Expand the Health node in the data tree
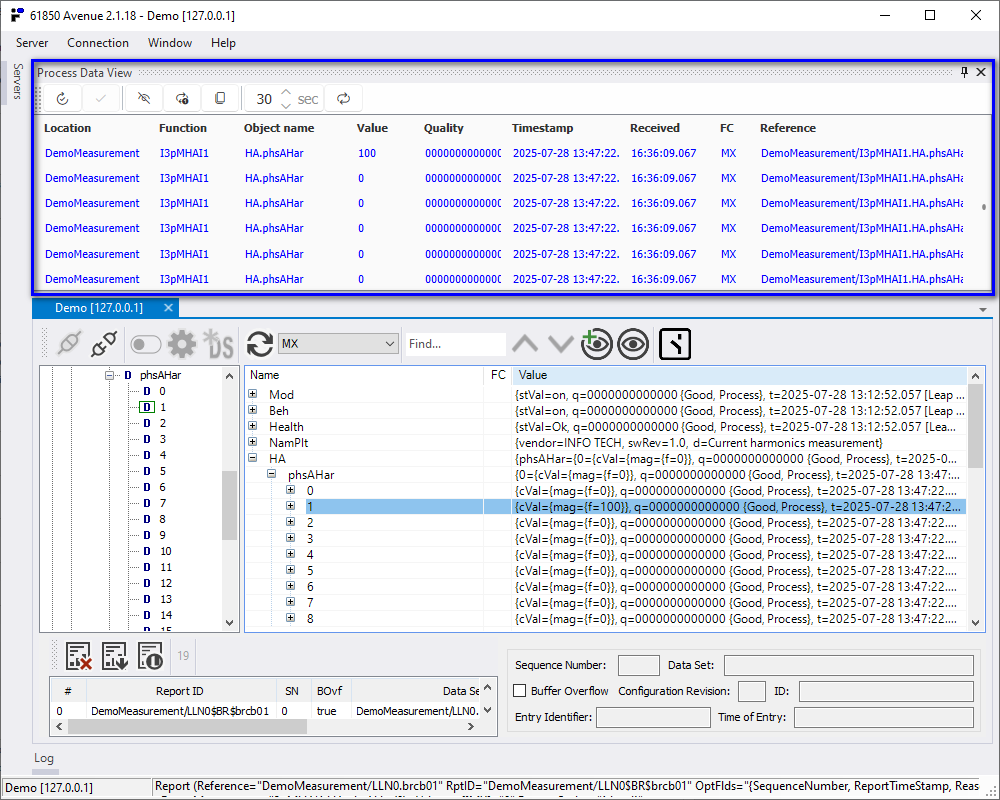Image resolution: width=1000 pixels, height=800 pixels. click(253, 427)
